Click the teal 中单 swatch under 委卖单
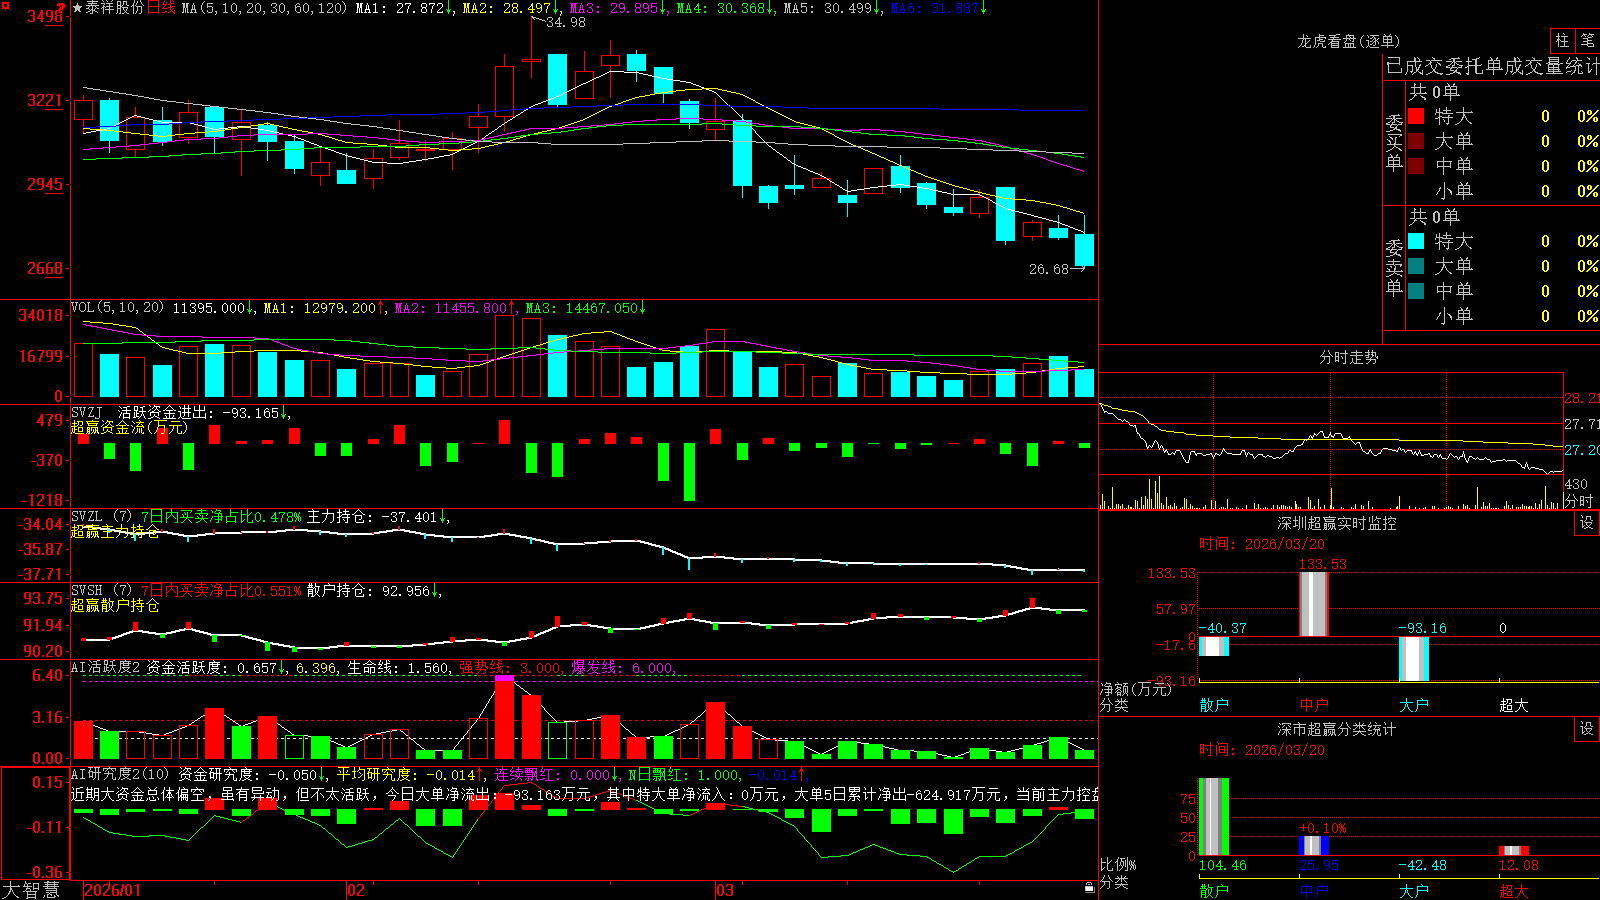Viewport: 1600px width, 900px height. [1416, 290]
